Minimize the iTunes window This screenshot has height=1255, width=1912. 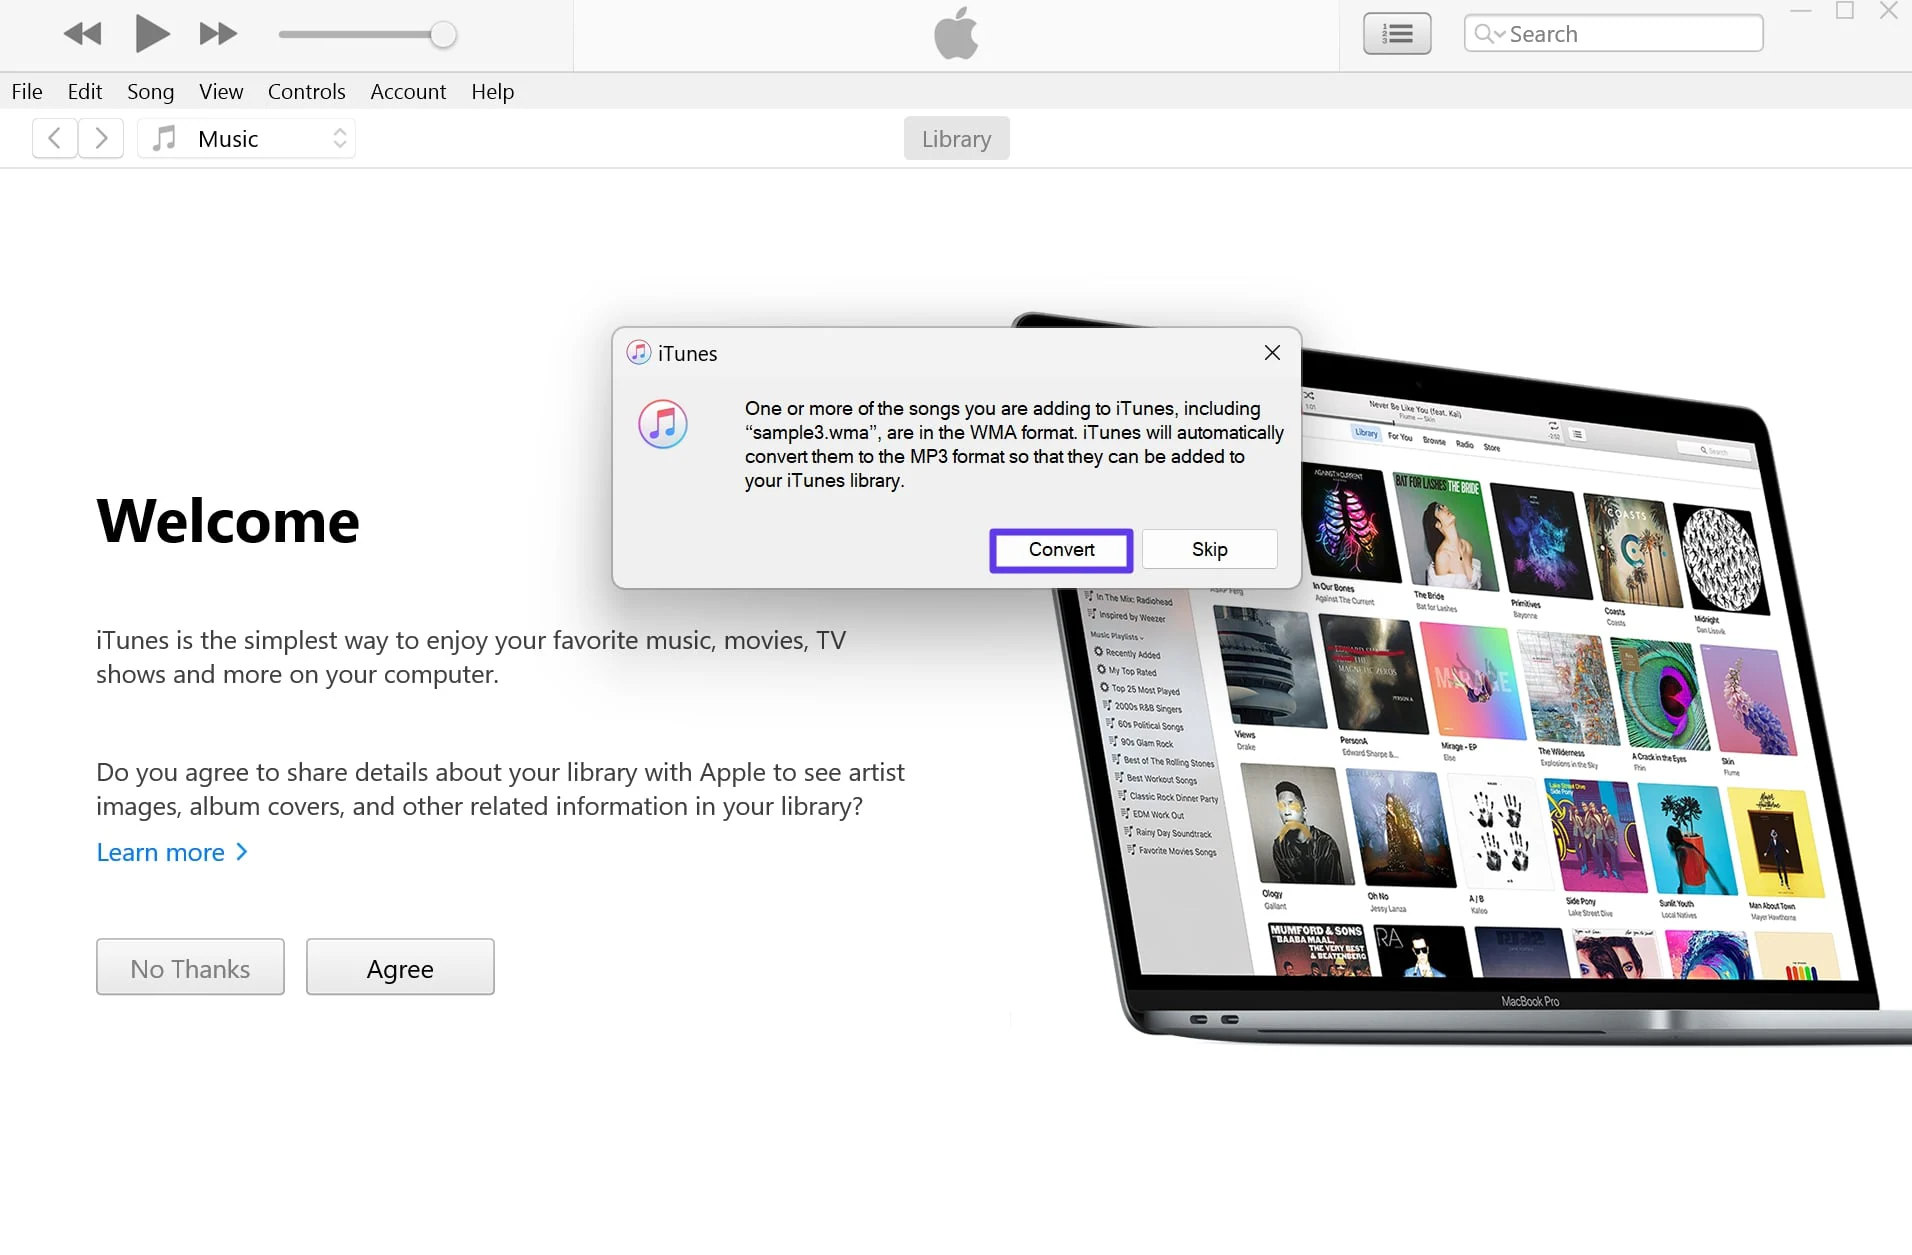(1801, 11)
